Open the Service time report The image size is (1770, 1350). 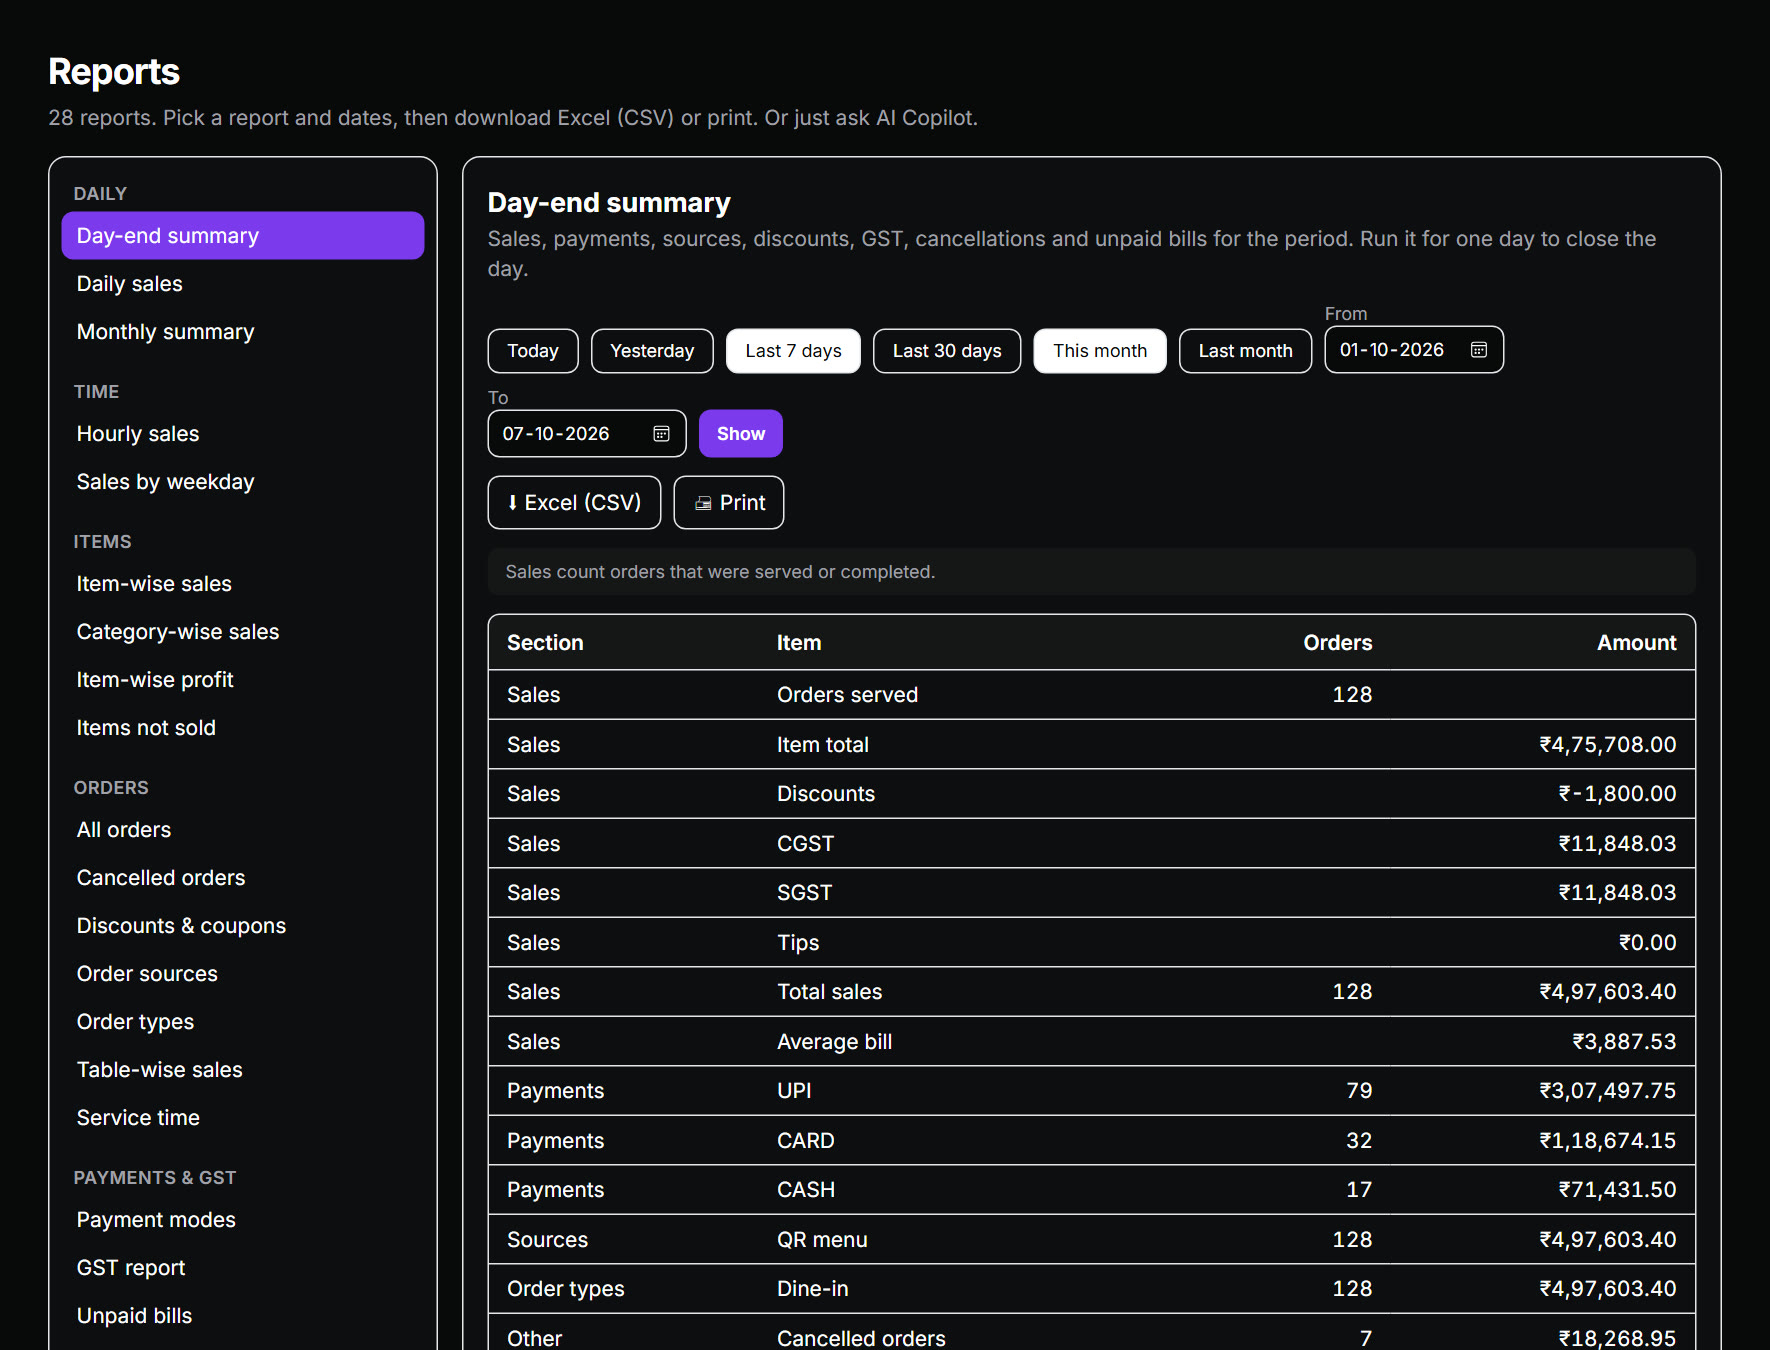pyautogui.click(x=243, y=1118)
